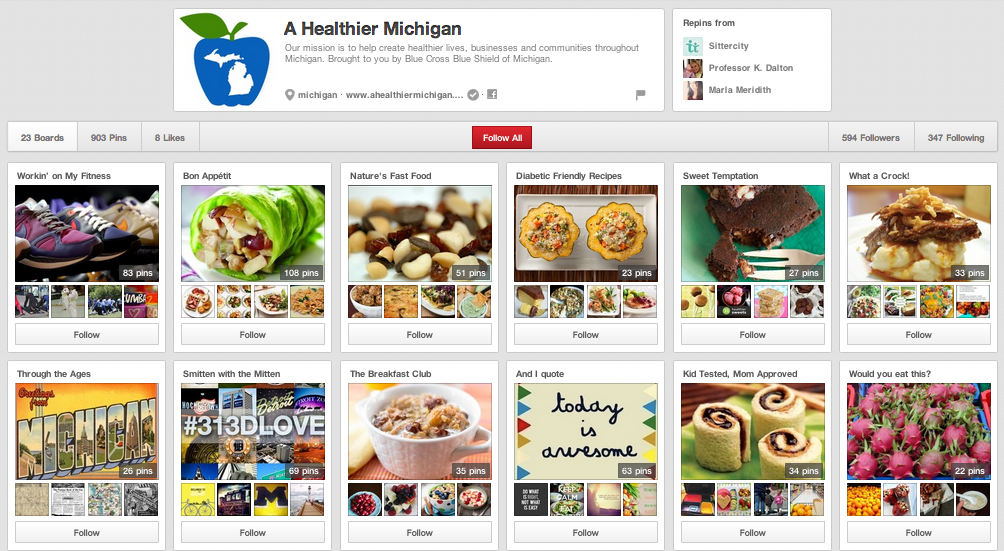The image size is (1004, 551).
Task: Click the verified website checkmark icon
Action: point(473,95)
